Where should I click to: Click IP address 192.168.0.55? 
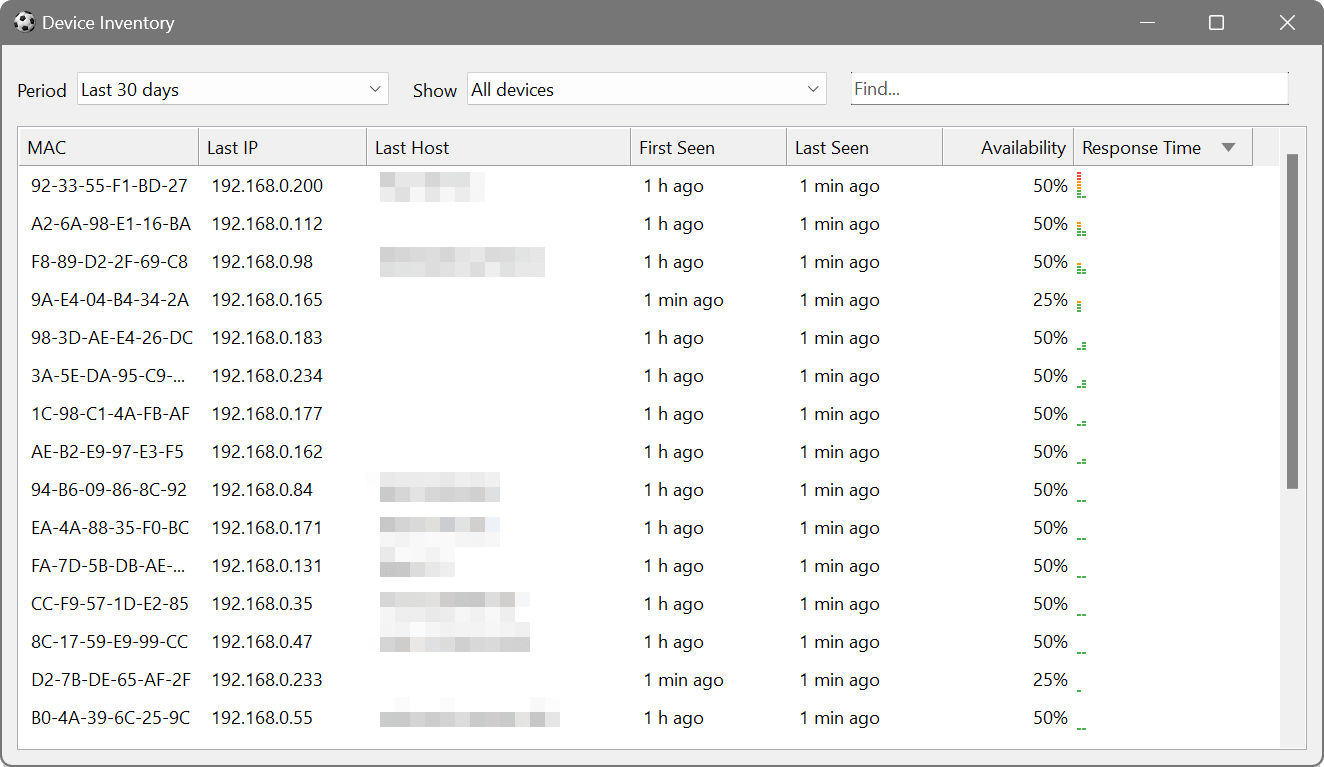tap(262, 718)
